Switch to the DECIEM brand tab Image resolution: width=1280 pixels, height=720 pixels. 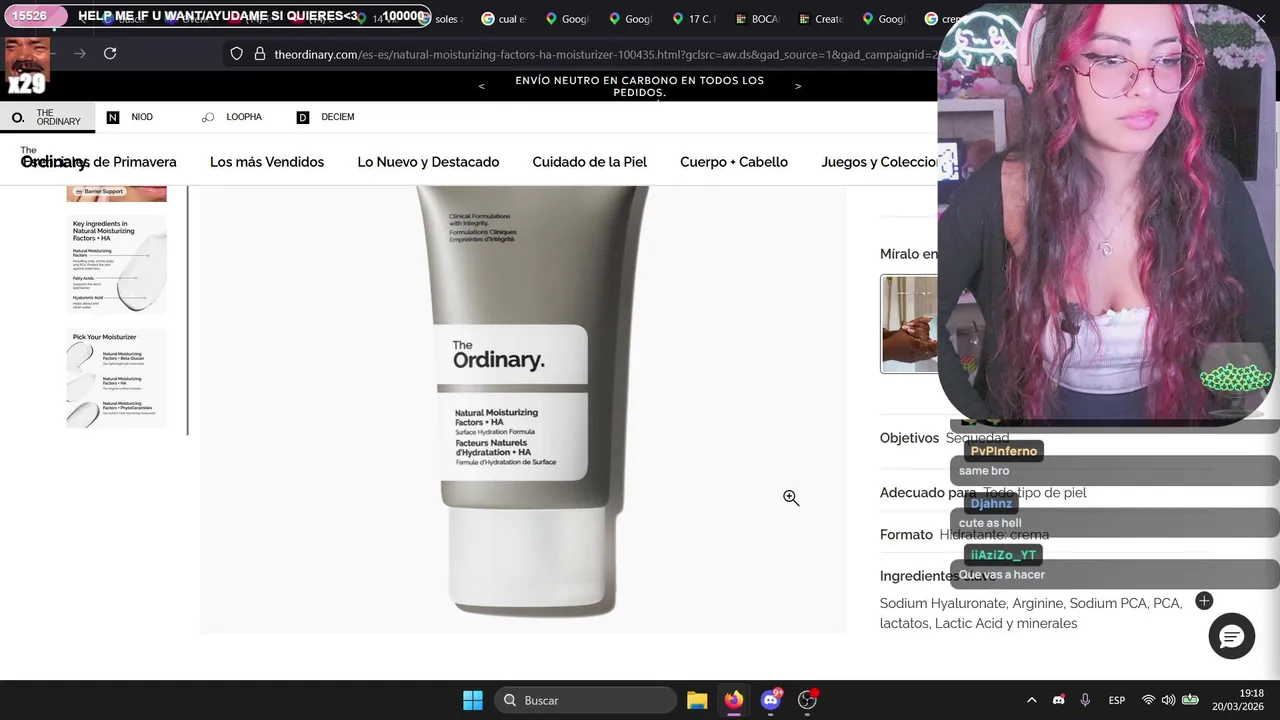click(326, 117)
